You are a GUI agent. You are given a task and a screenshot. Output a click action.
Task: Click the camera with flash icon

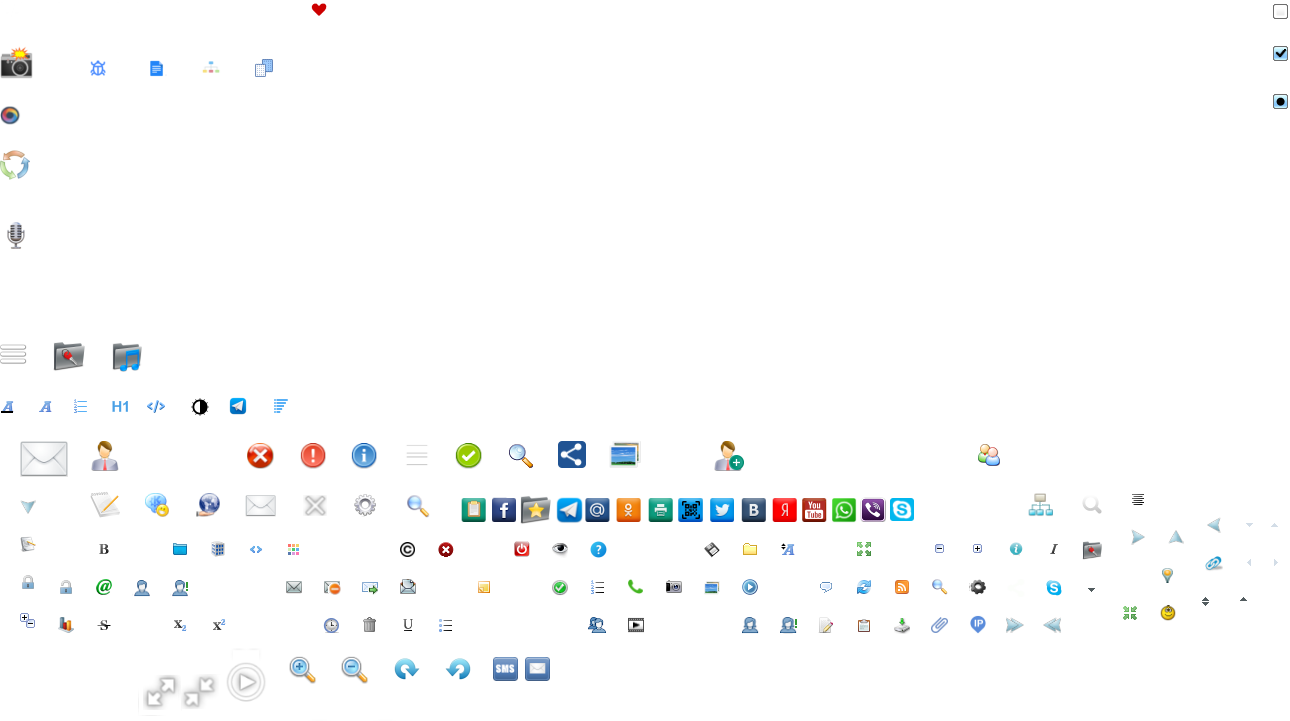(16, 63)
